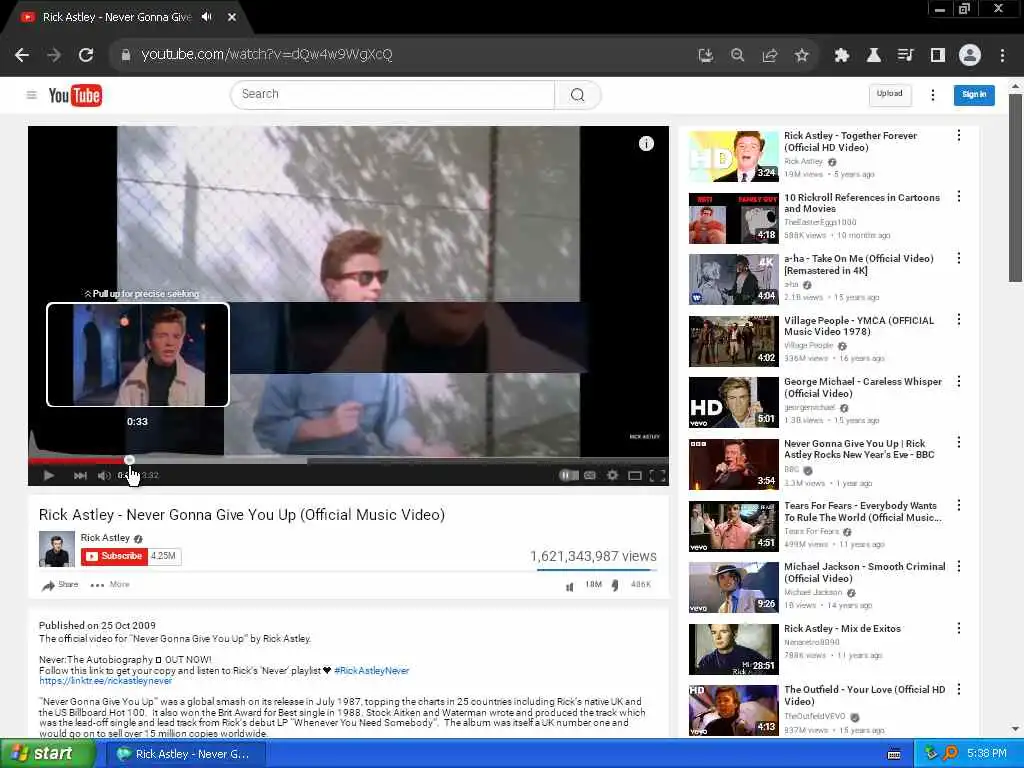Open the YouTube hamburger guide menu
This screenshot has height=768, width=1024.
click(x=31, y=95)
